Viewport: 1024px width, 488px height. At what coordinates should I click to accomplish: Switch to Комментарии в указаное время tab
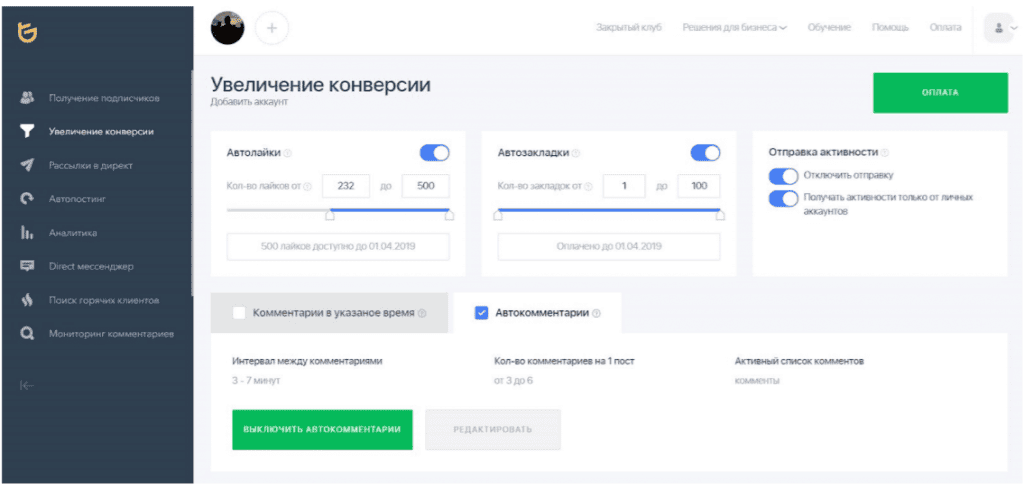coord(329,313)
